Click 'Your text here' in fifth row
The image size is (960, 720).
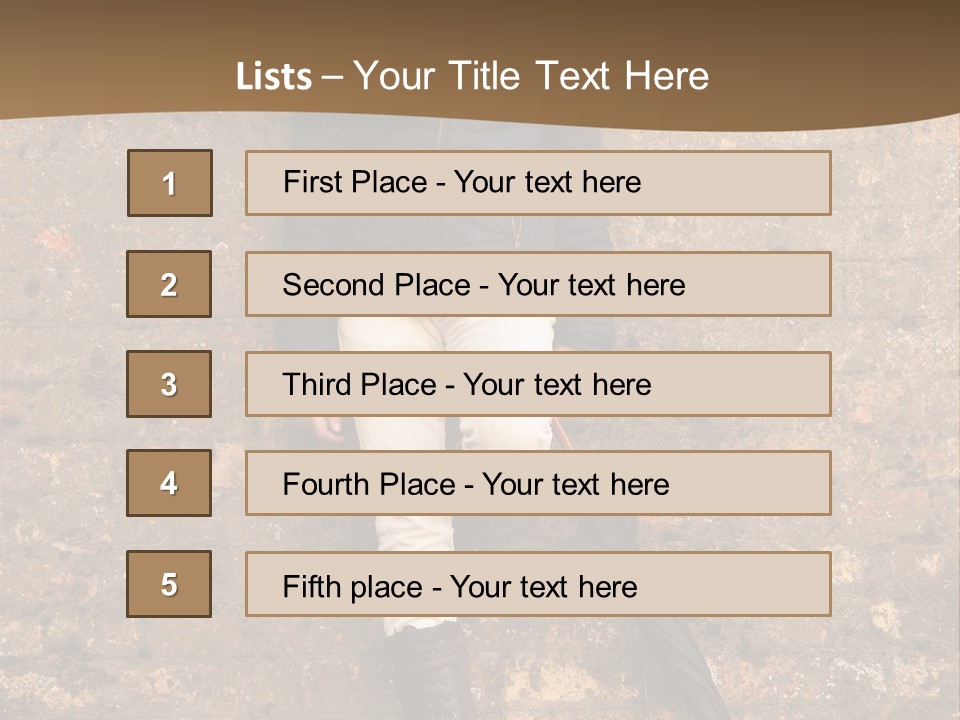pyautogui.click(x=543, y=586)
